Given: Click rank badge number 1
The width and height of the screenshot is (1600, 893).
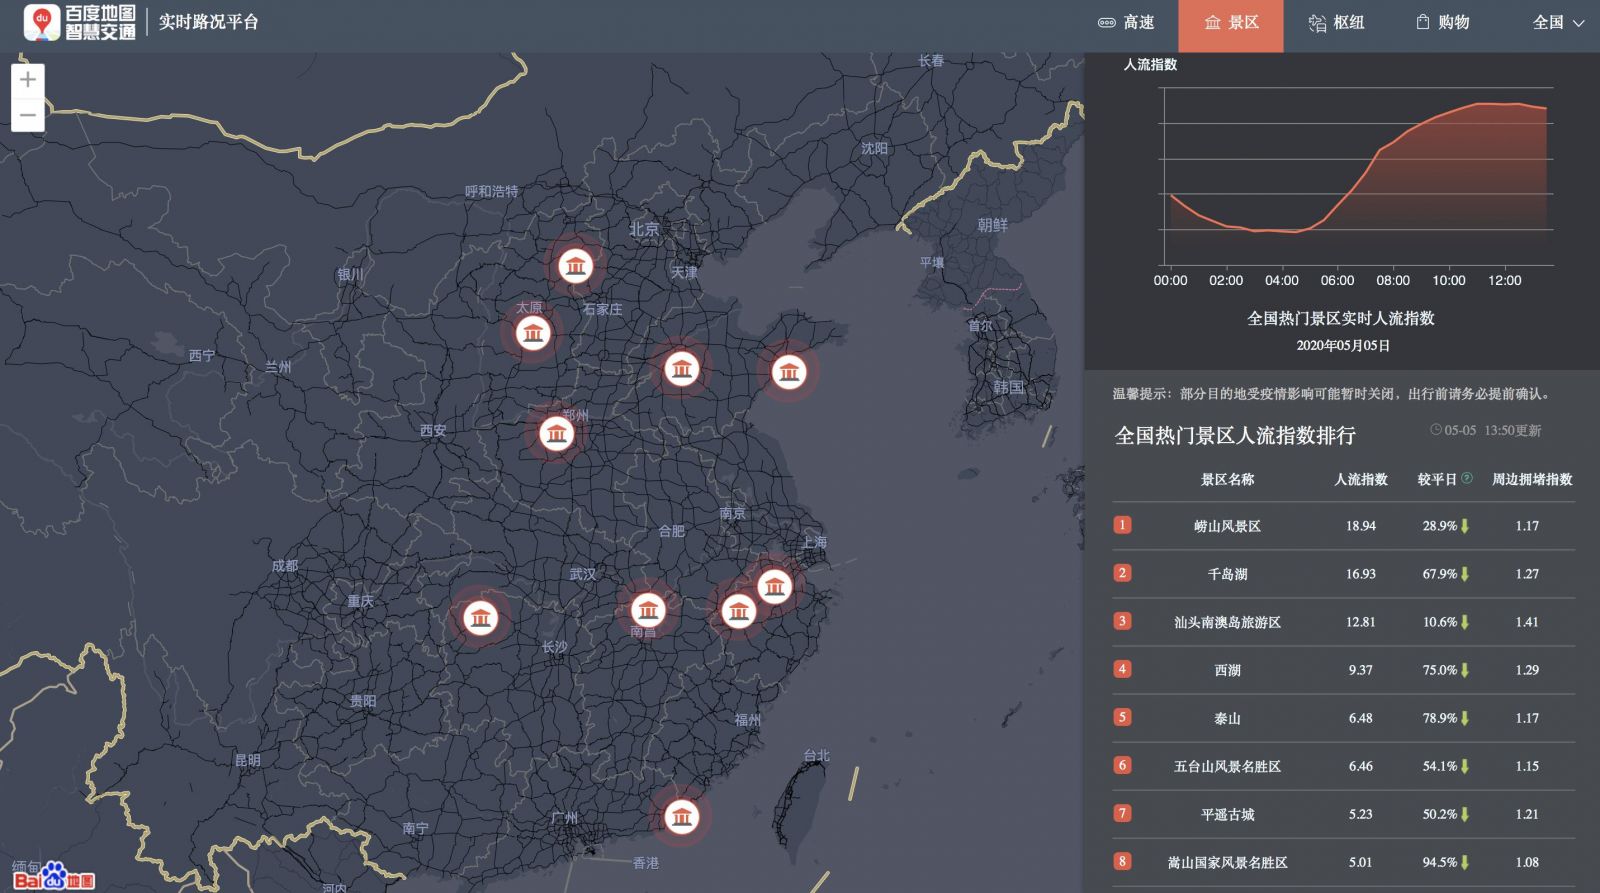Looking at the screenshot, I should tap(1122, 524).
